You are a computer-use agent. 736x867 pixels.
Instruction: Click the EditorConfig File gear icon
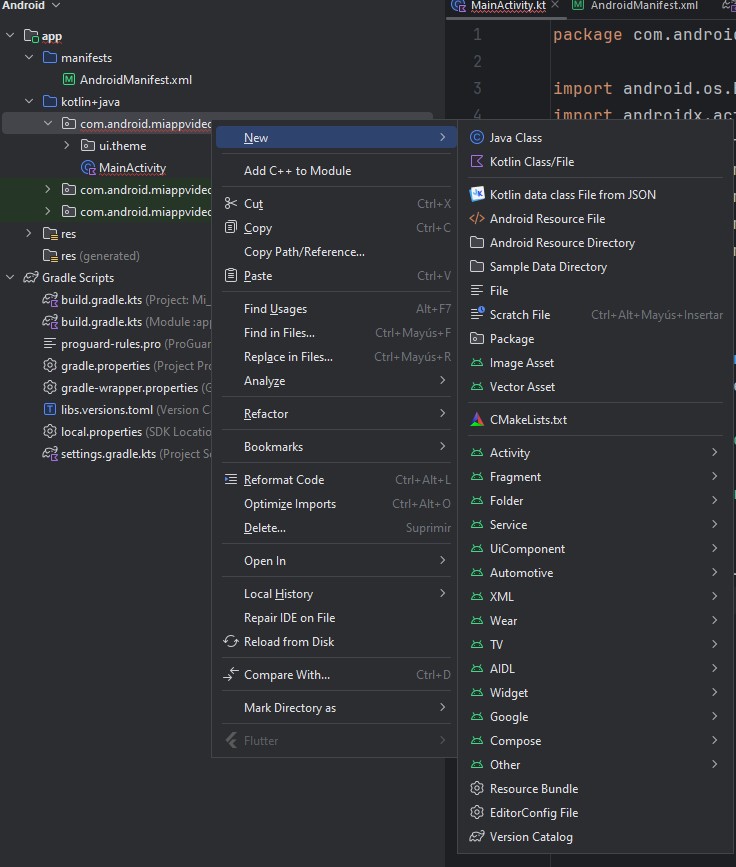(x=477, y=813)
